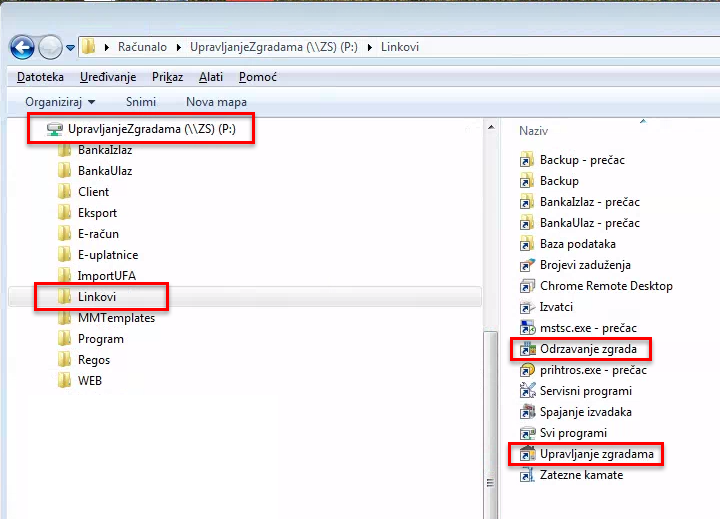Click scroll up arrow of navigation pane
The image size is (720, 519).
[x=491, y=127]
